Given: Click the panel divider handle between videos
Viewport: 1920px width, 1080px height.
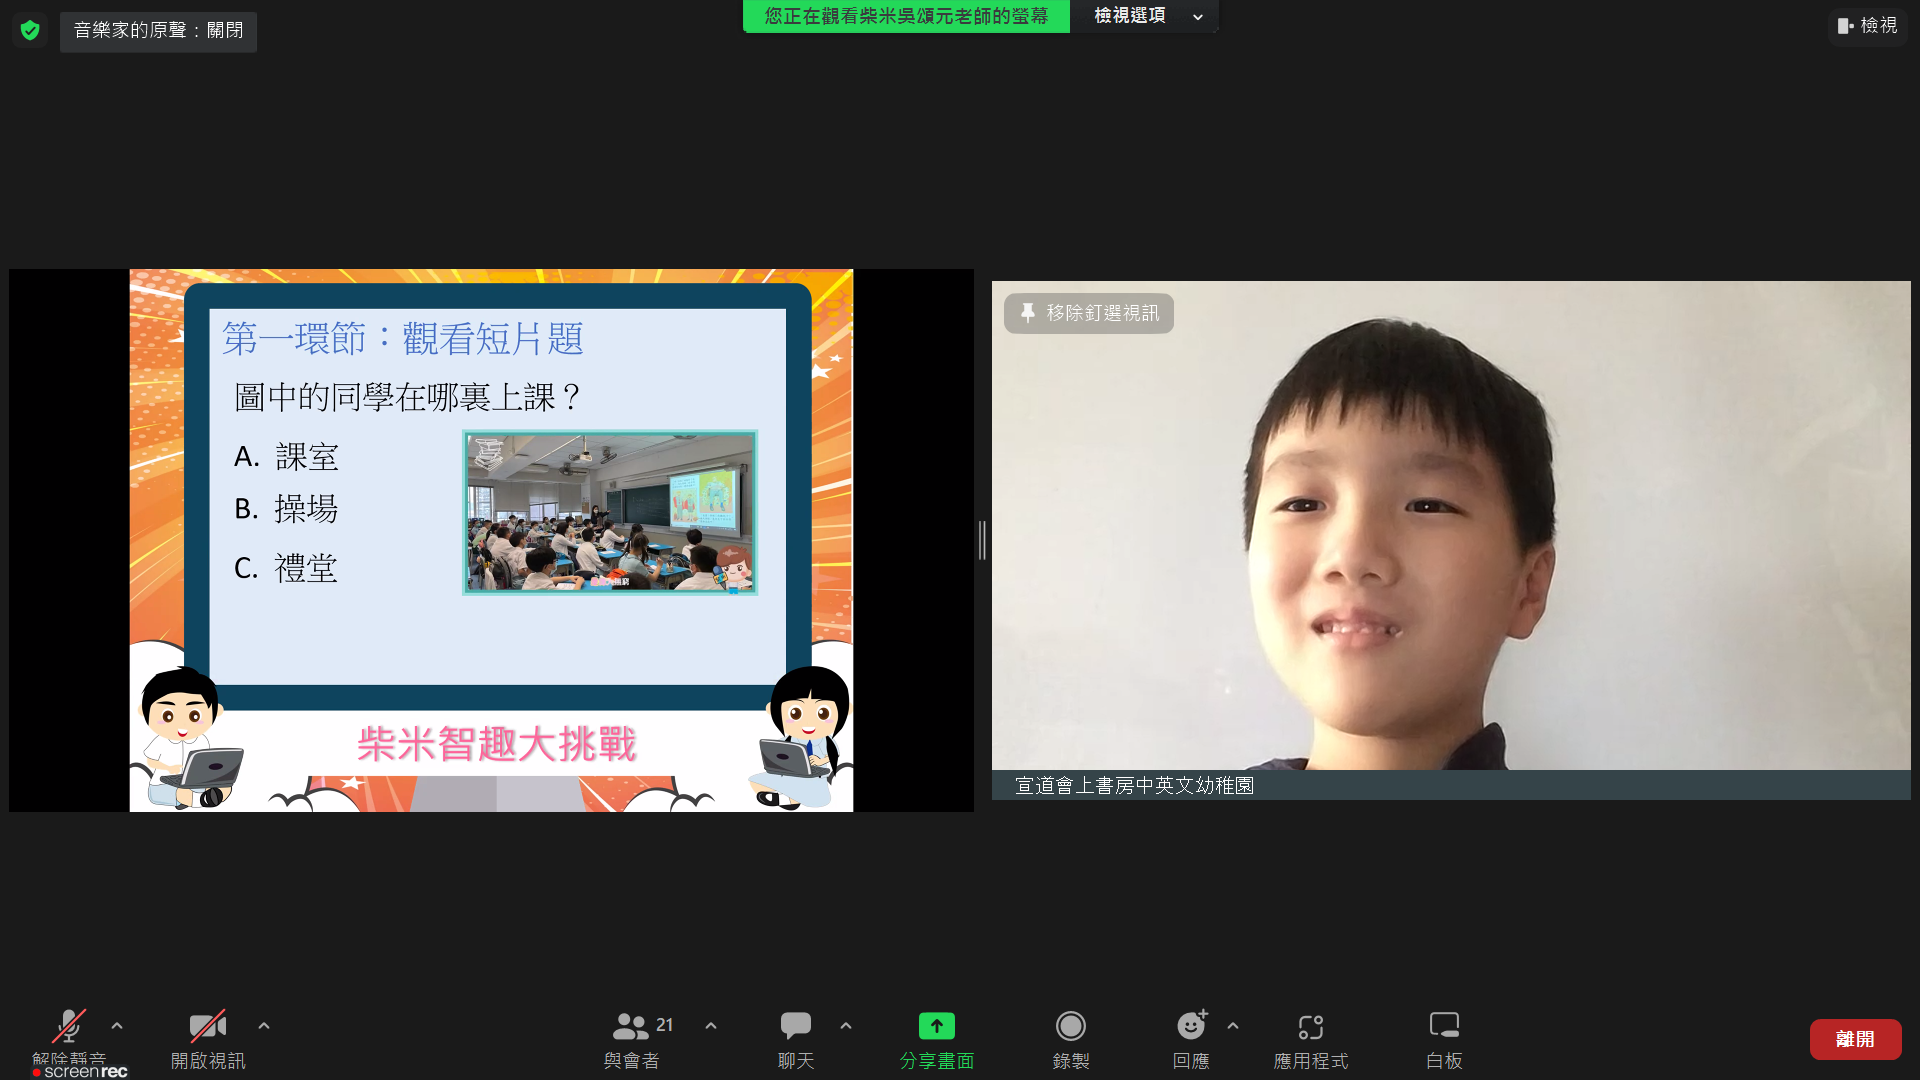Looking at the screenshot, I should tap(982, 540).
